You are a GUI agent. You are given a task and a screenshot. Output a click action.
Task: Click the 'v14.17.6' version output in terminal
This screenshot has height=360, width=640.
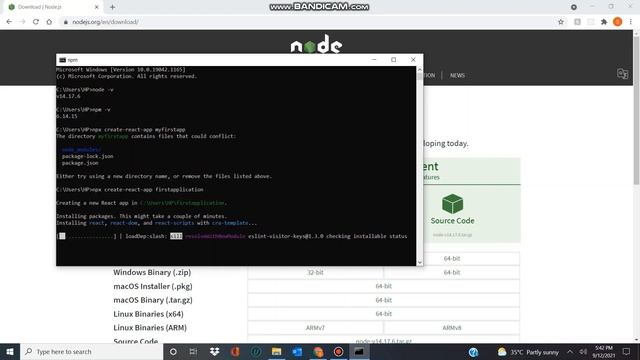point(68,96)
